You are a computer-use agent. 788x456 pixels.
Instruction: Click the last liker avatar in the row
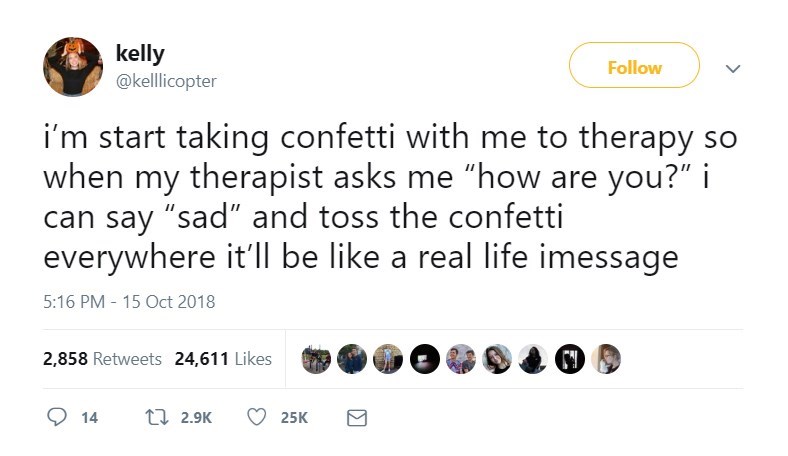pos(606,359)
